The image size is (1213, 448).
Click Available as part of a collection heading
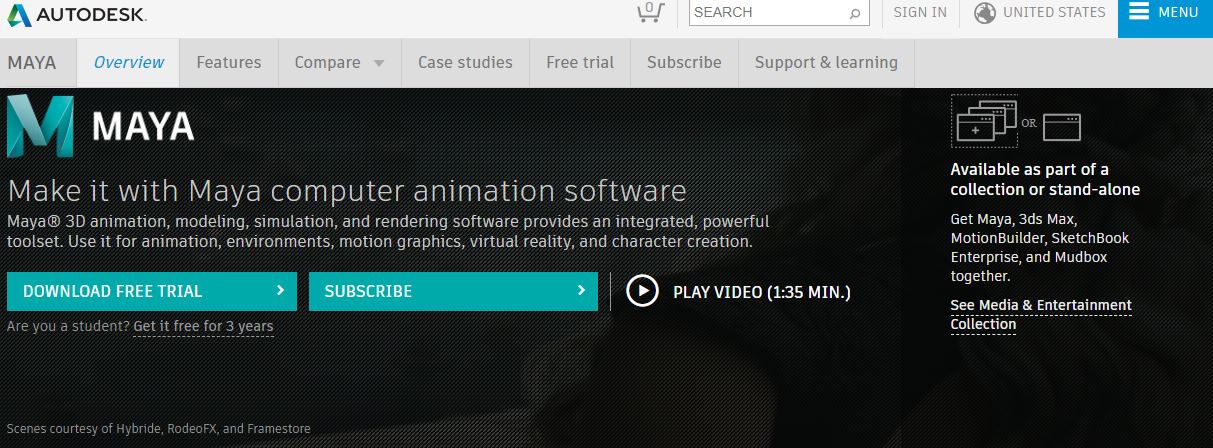tap(1045, 179)
